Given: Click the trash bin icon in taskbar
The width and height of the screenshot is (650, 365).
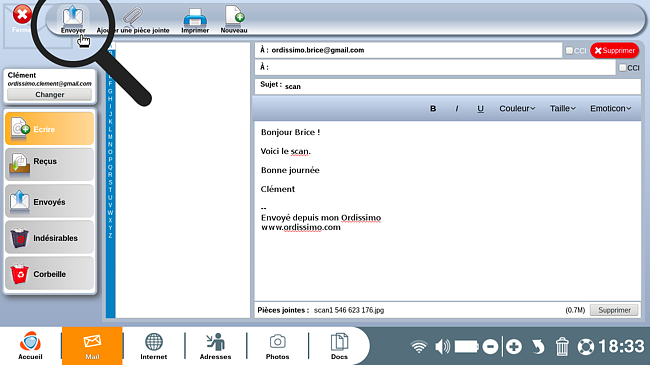Looking at the screenshot, I should click(x=562, y=346).
